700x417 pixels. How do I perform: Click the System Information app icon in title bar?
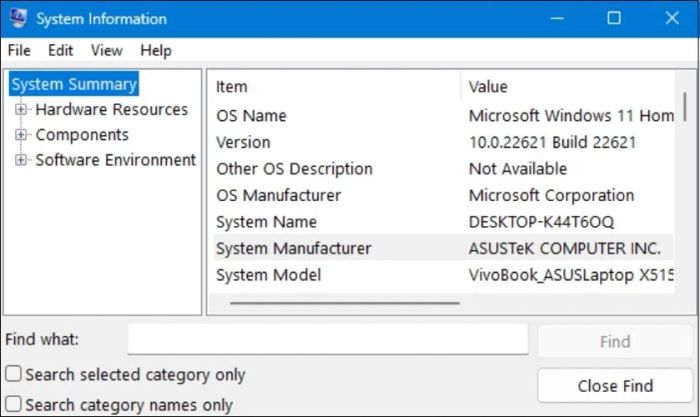[x=18, y=18]
